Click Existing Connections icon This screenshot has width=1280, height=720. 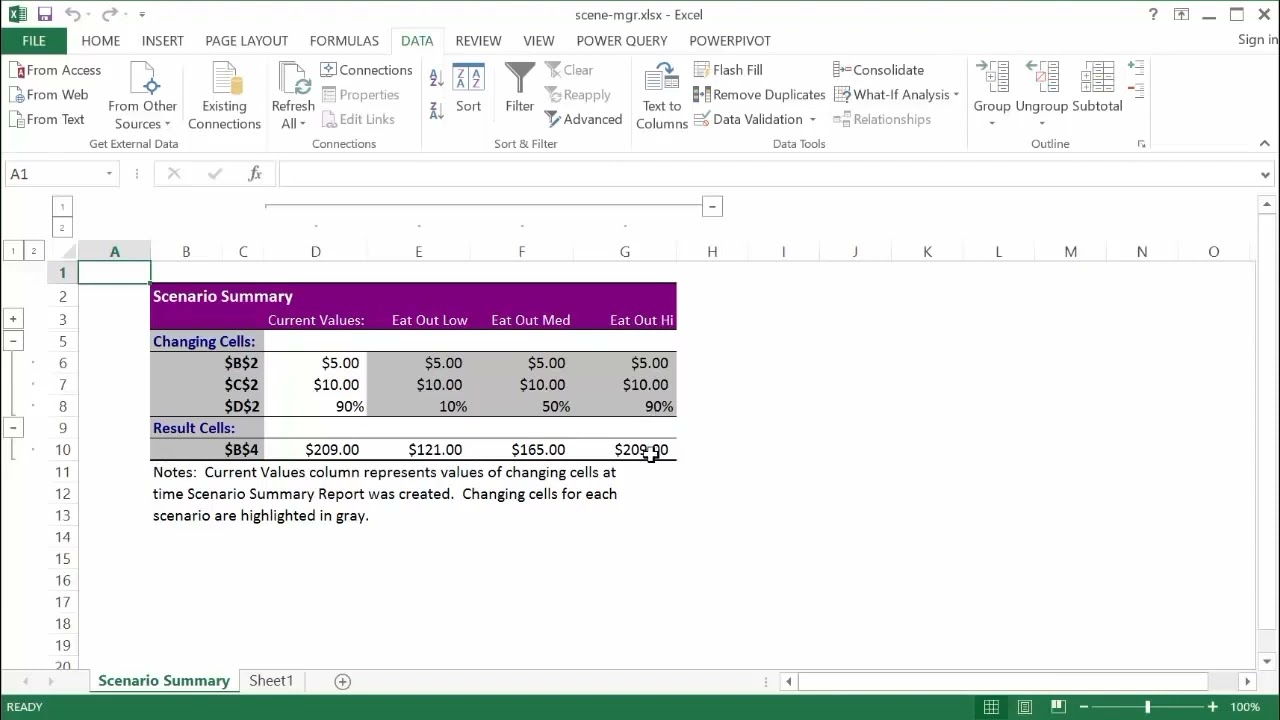(224, 96)
